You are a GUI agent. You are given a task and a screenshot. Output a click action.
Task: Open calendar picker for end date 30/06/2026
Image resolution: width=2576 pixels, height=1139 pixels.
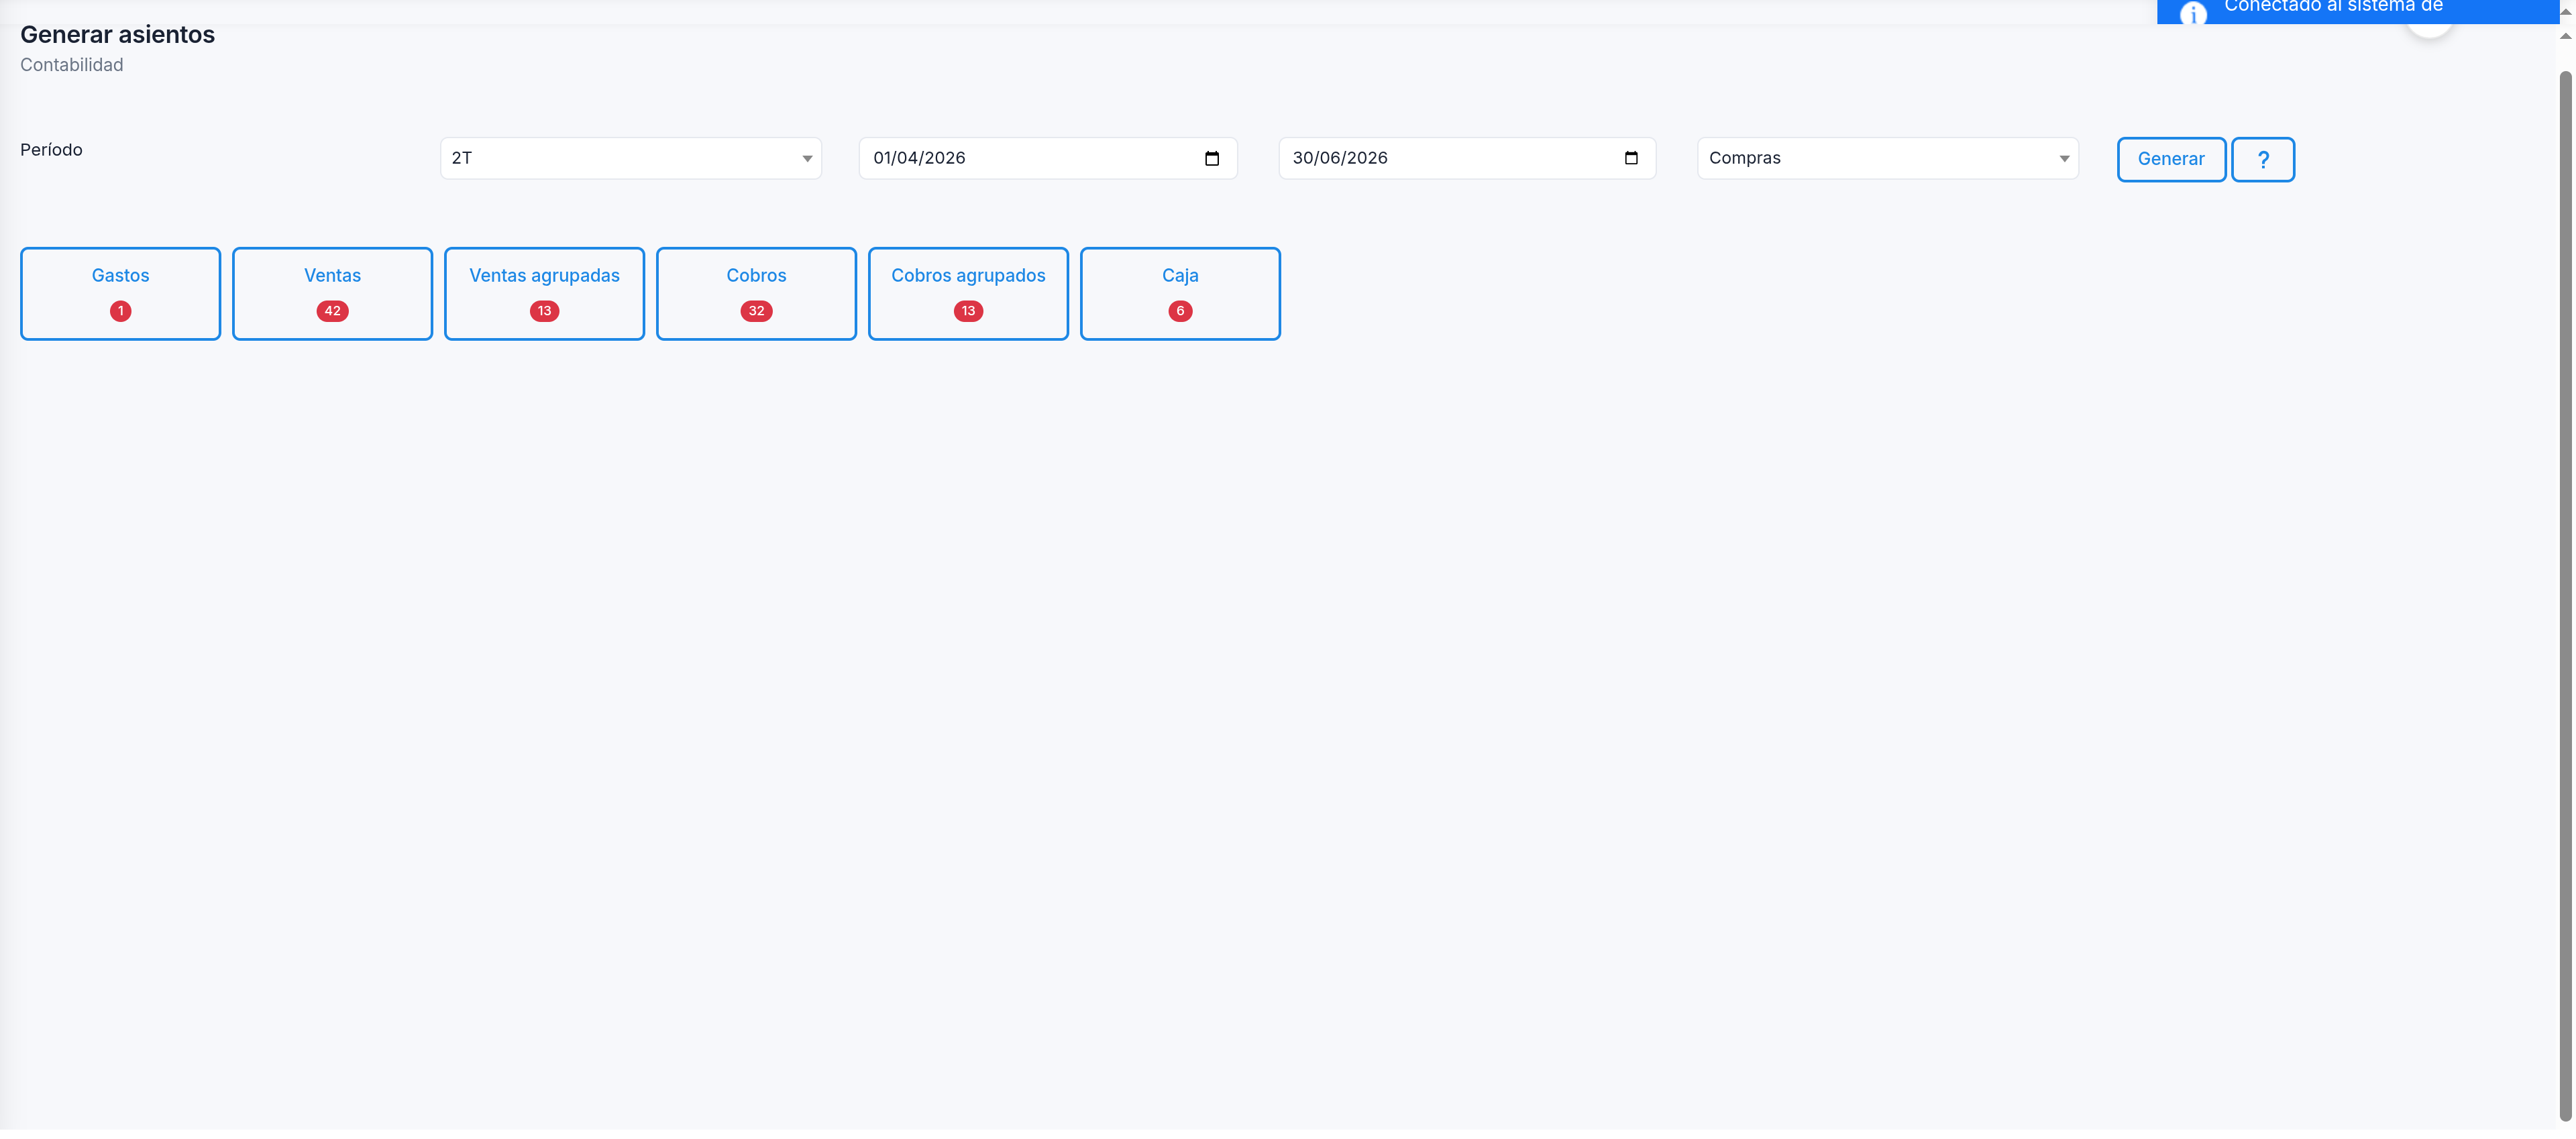pyautogui.click(x=1631, y=158)
